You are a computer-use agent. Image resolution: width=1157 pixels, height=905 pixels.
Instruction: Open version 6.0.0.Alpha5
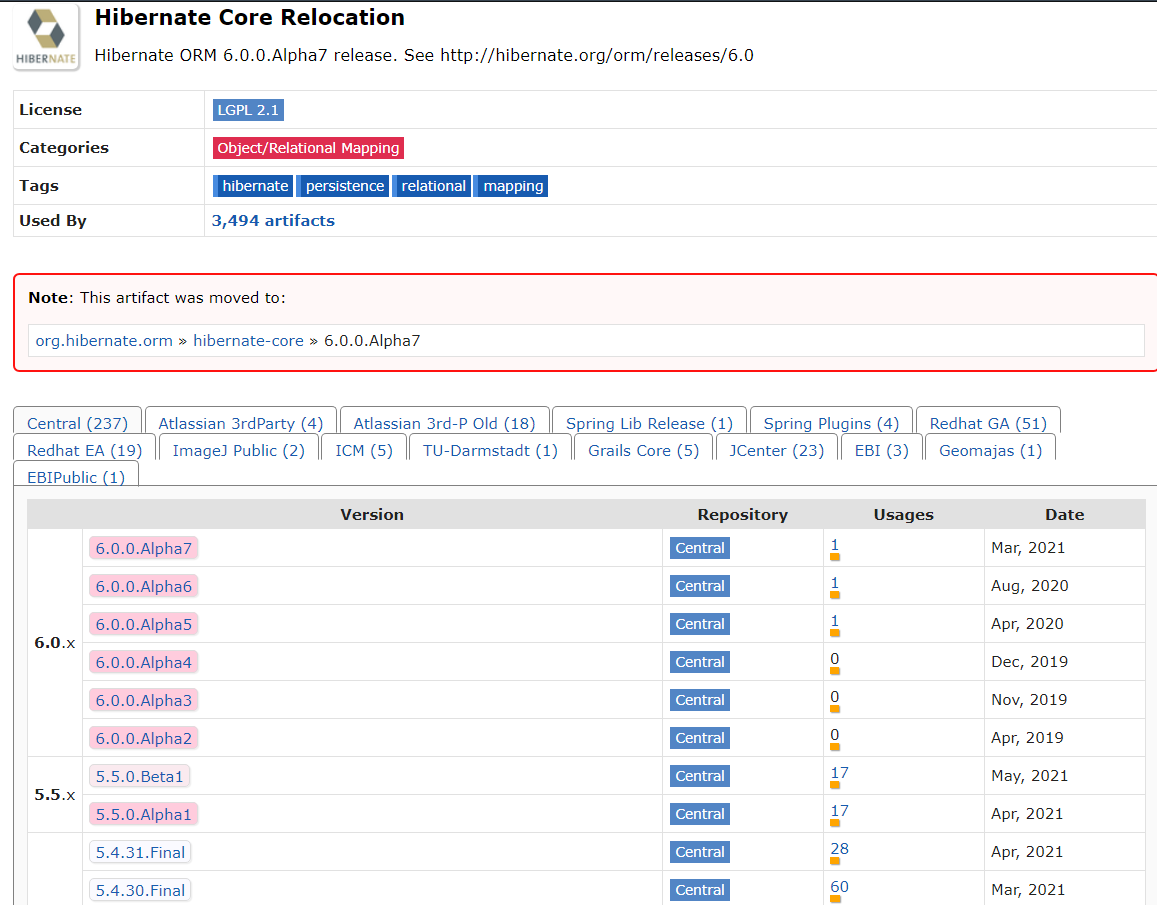143,624
